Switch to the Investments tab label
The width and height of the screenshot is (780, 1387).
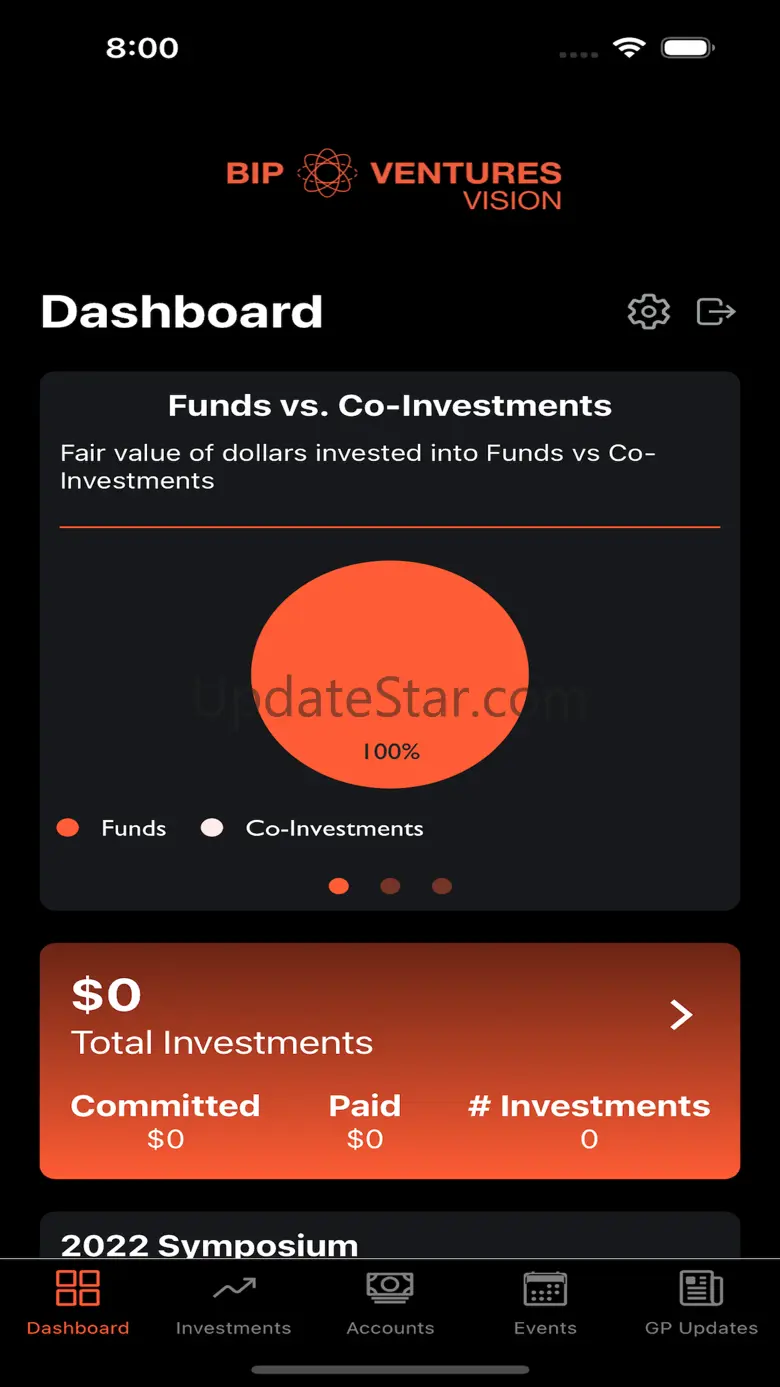234,1328
